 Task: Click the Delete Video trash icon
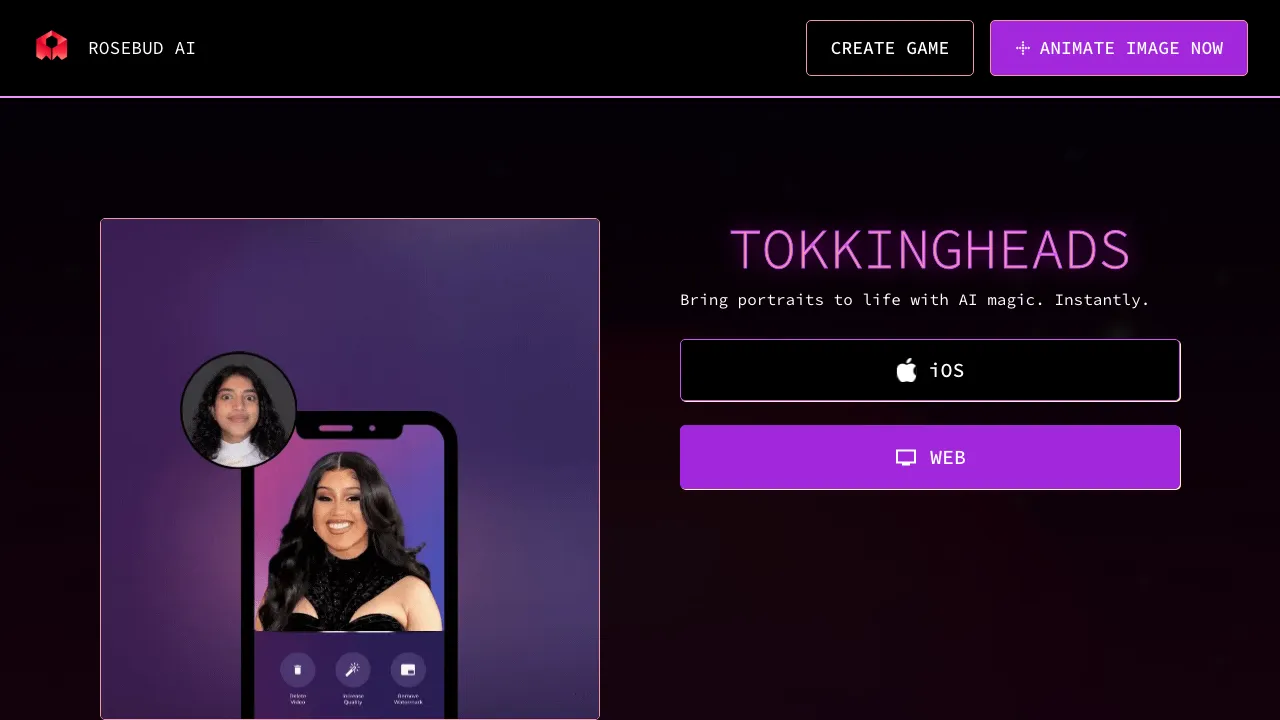[297, 670]
